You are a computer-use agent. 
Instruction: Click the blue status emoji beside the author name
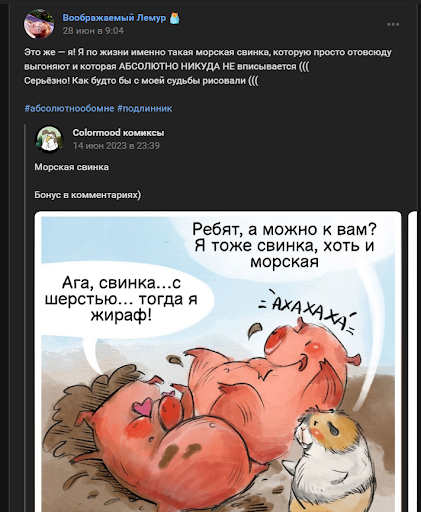click(x=175, y=18)
